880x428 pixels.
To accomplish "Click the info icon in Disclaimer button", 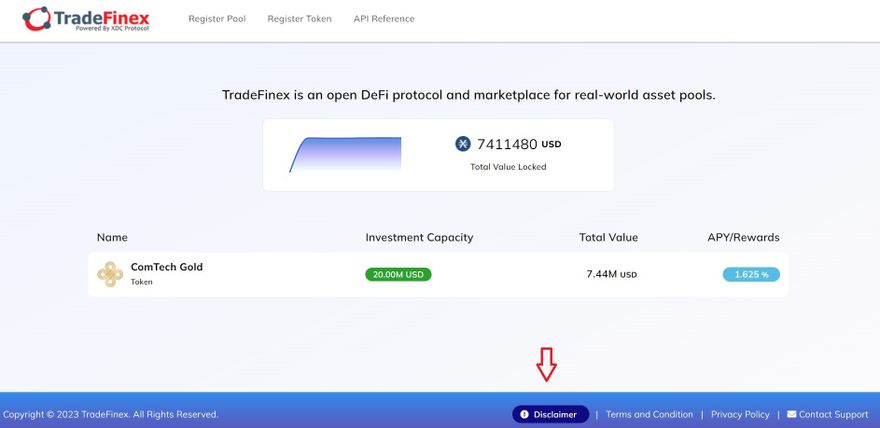I will (x=524, y=414).
